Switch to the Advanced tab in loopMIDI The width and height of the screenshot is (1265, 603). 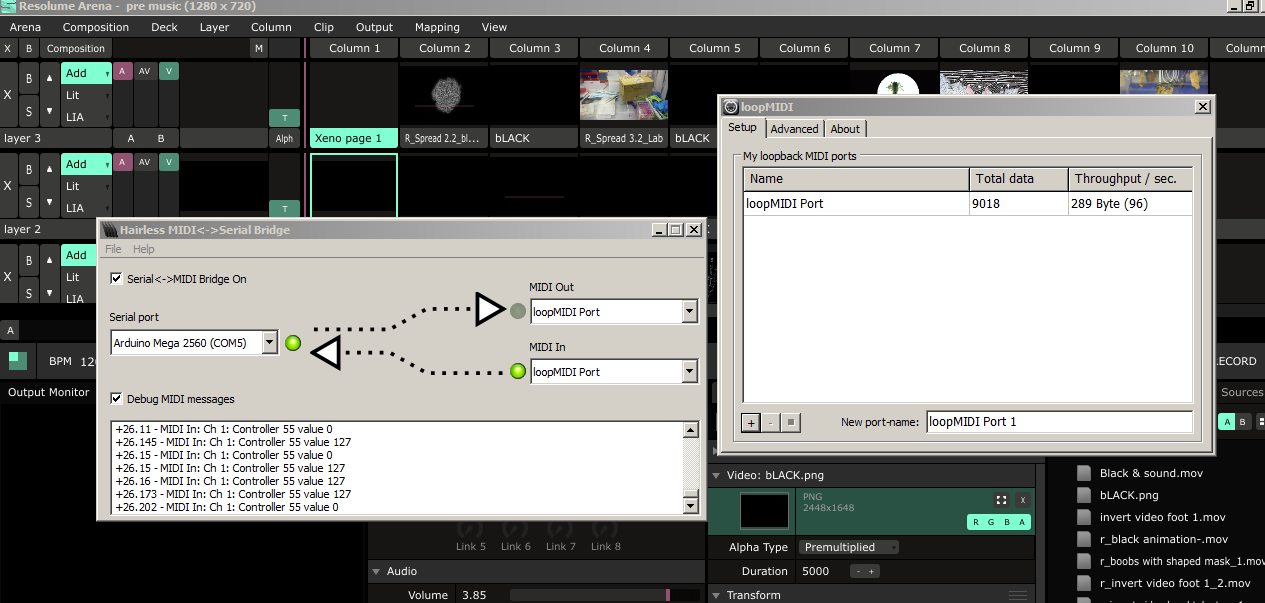pos(795,129)
